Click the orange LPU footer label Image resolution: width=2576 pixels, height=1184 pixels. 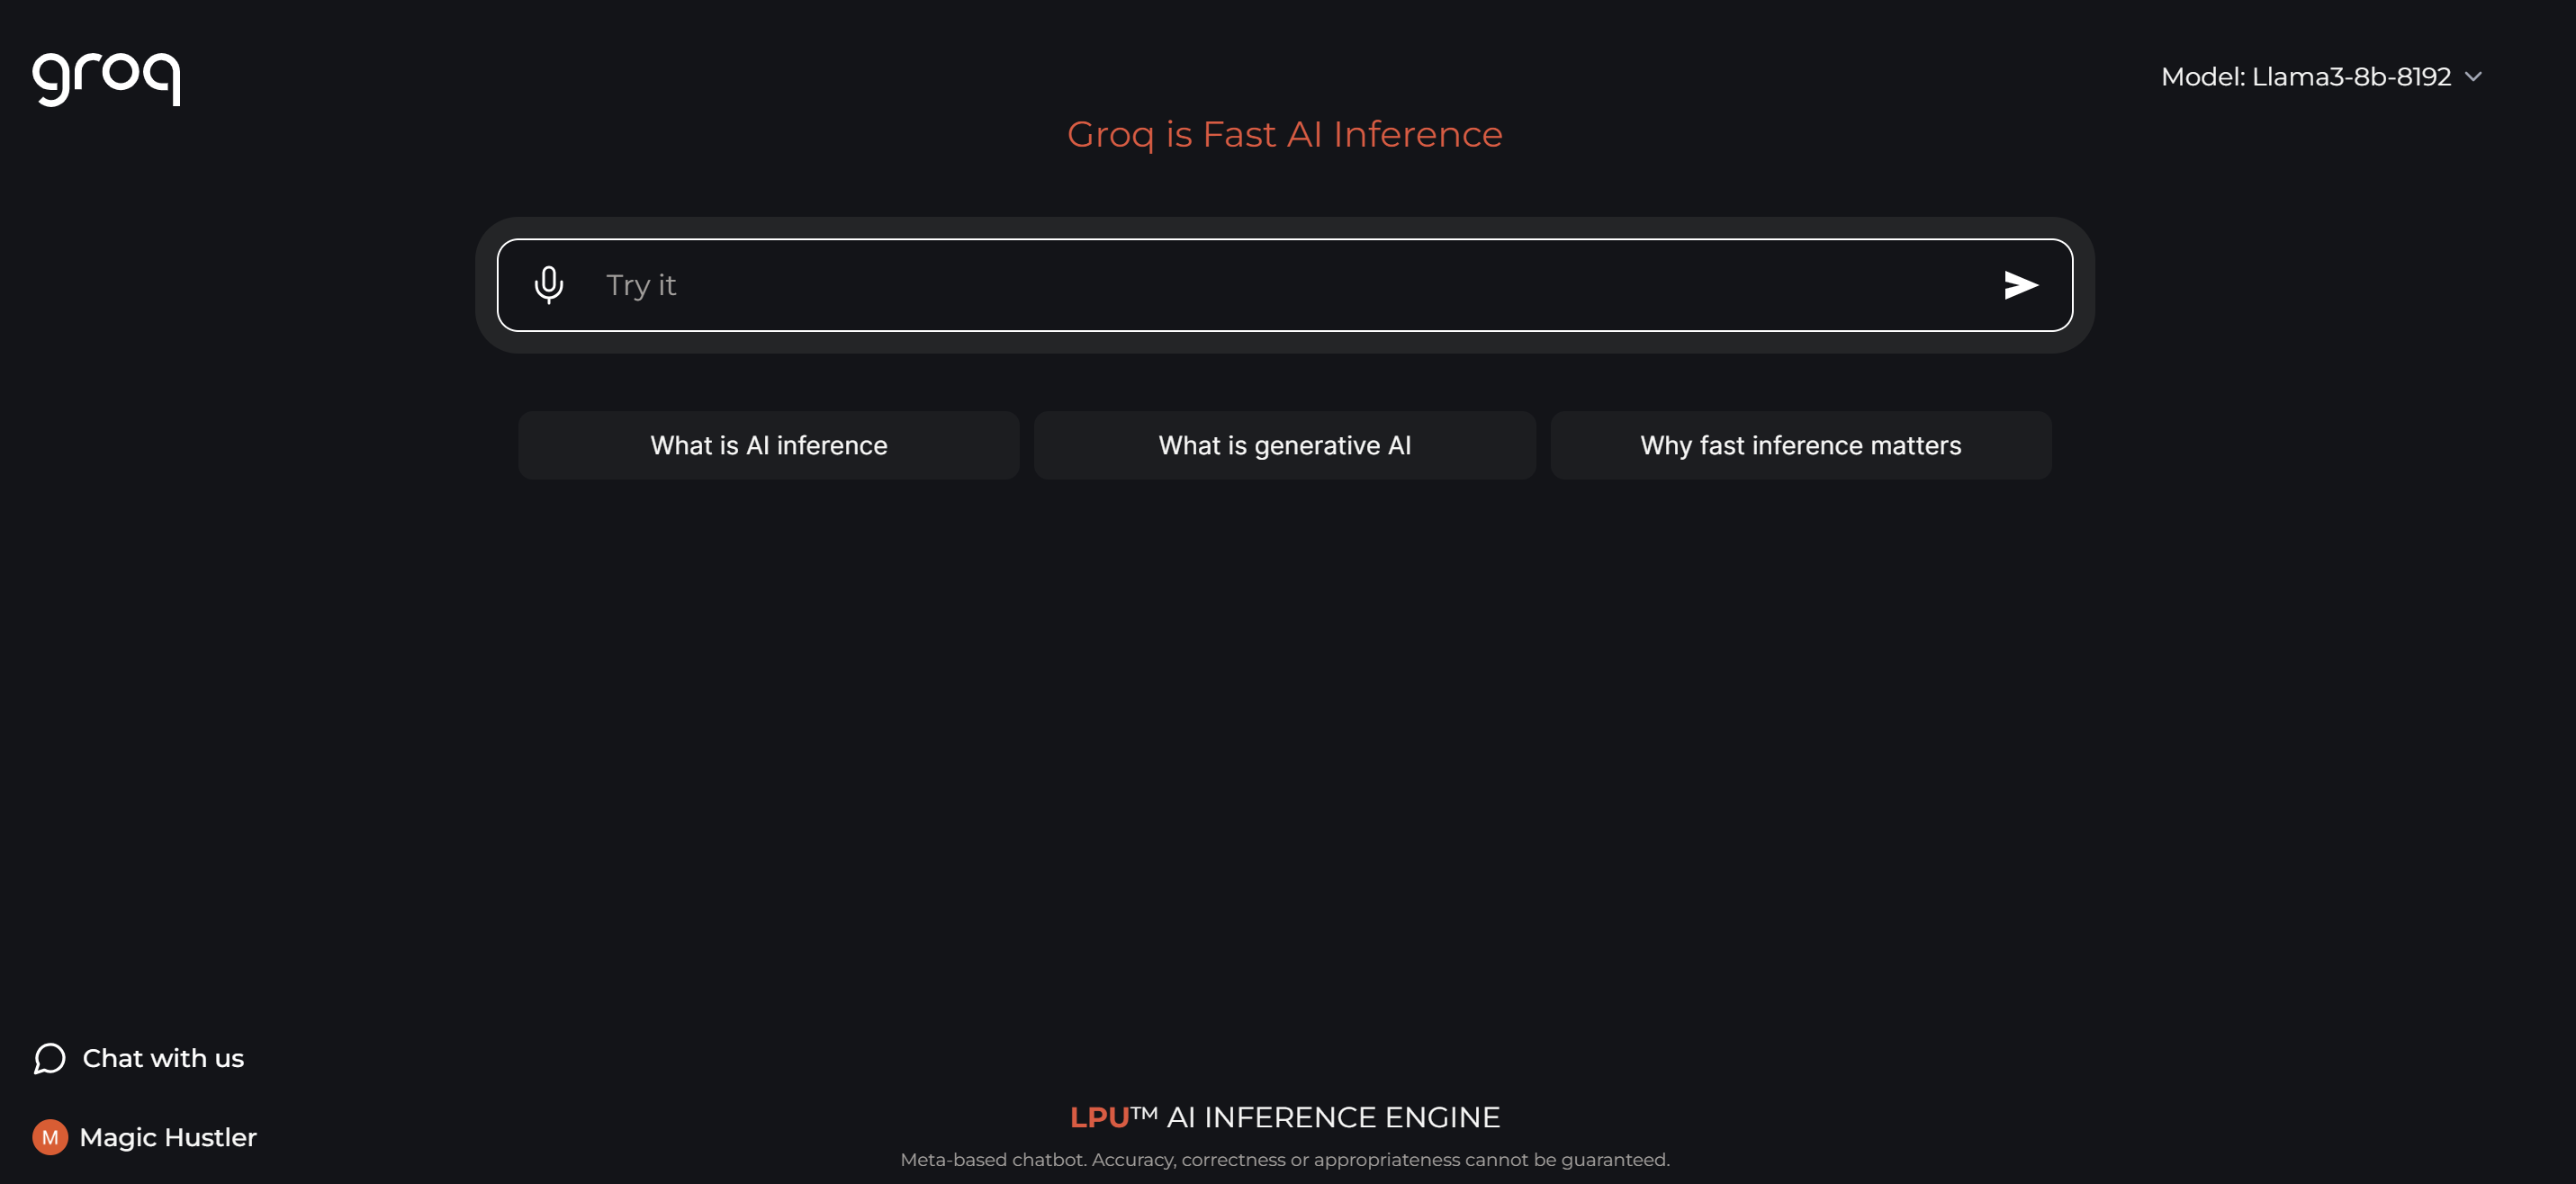1099,1117
